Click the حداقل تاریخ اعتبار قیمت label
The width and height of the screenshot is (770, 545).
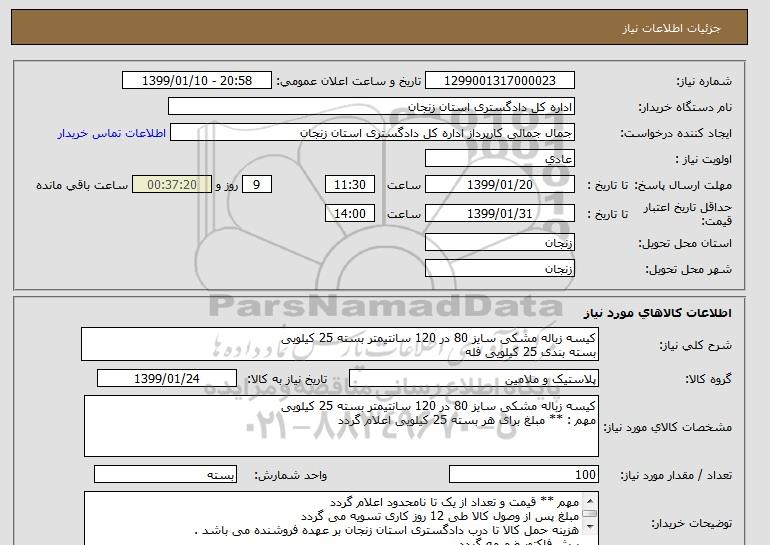pyautogui.click(x=688, y=214)
